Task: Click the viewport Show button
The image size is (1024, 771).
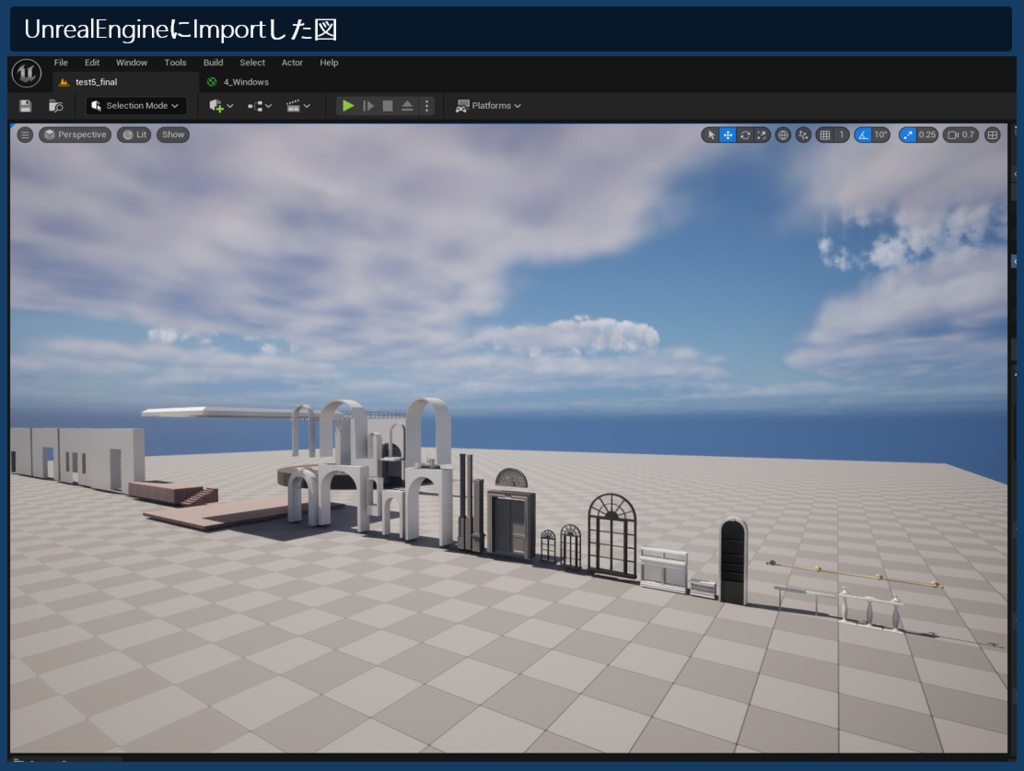Action: click(x=173, y=135)
